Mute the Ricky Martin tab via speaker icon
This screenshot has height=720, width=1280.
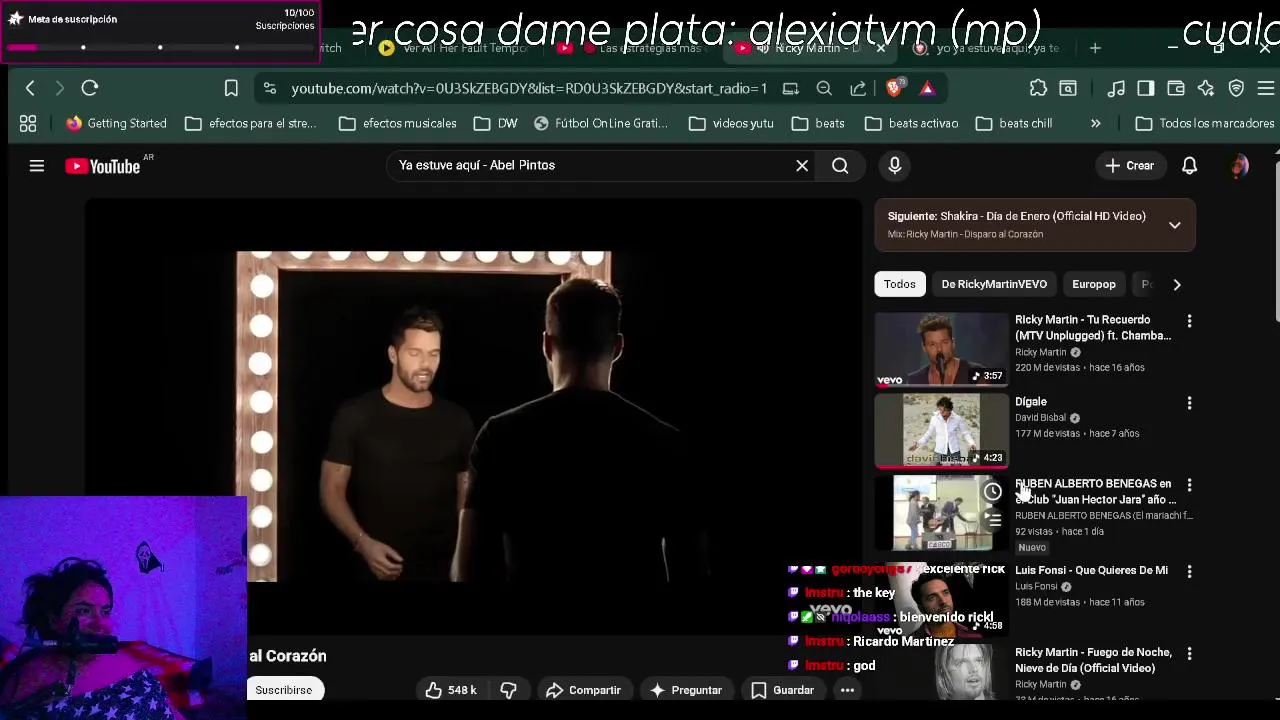click(763, 48)
